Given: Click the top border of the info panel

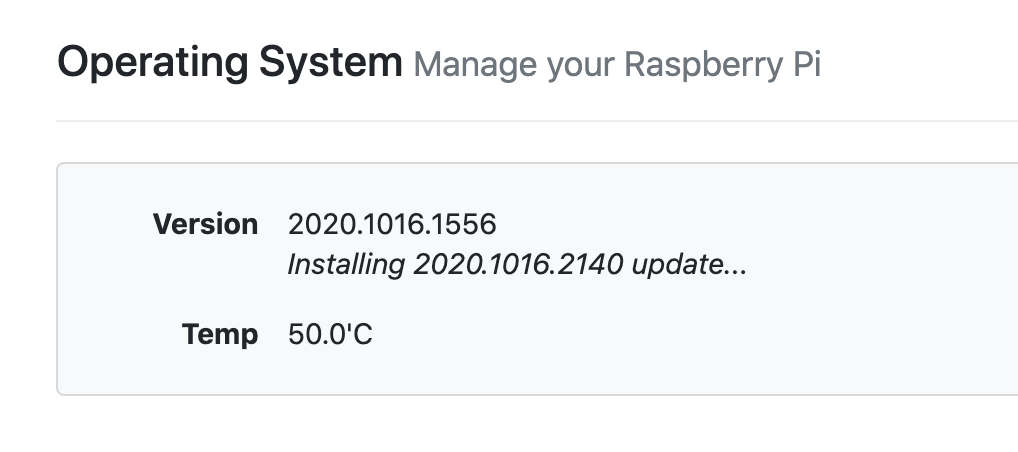Looking at the screenshot, I should (537, 163).
